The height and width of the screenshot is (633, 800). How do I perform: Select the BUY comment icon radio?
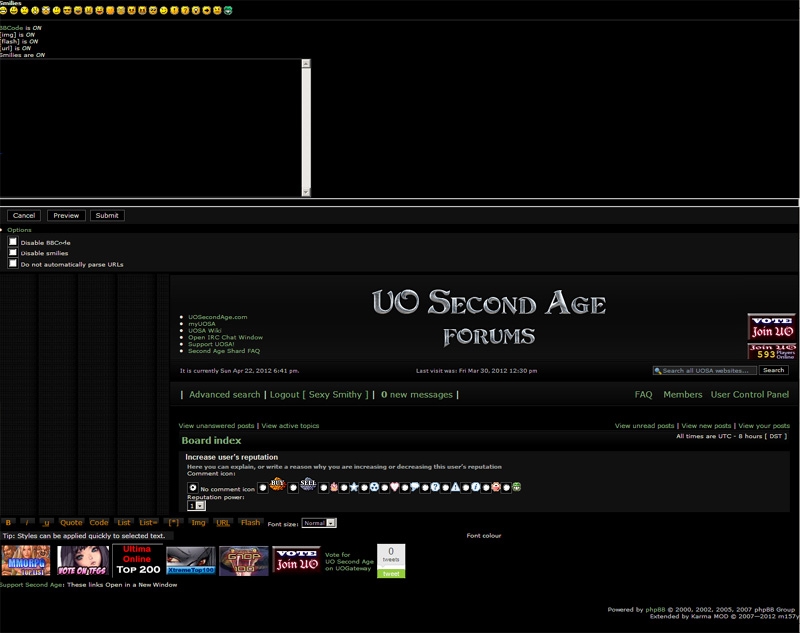(262, 488)
